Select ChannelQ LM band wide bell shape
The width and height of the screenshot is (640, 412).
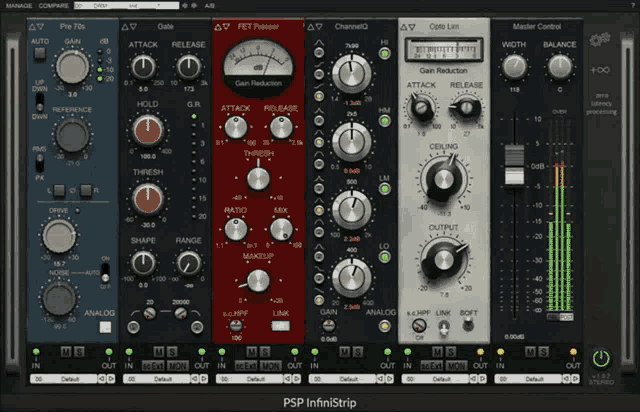click(319, 232)
